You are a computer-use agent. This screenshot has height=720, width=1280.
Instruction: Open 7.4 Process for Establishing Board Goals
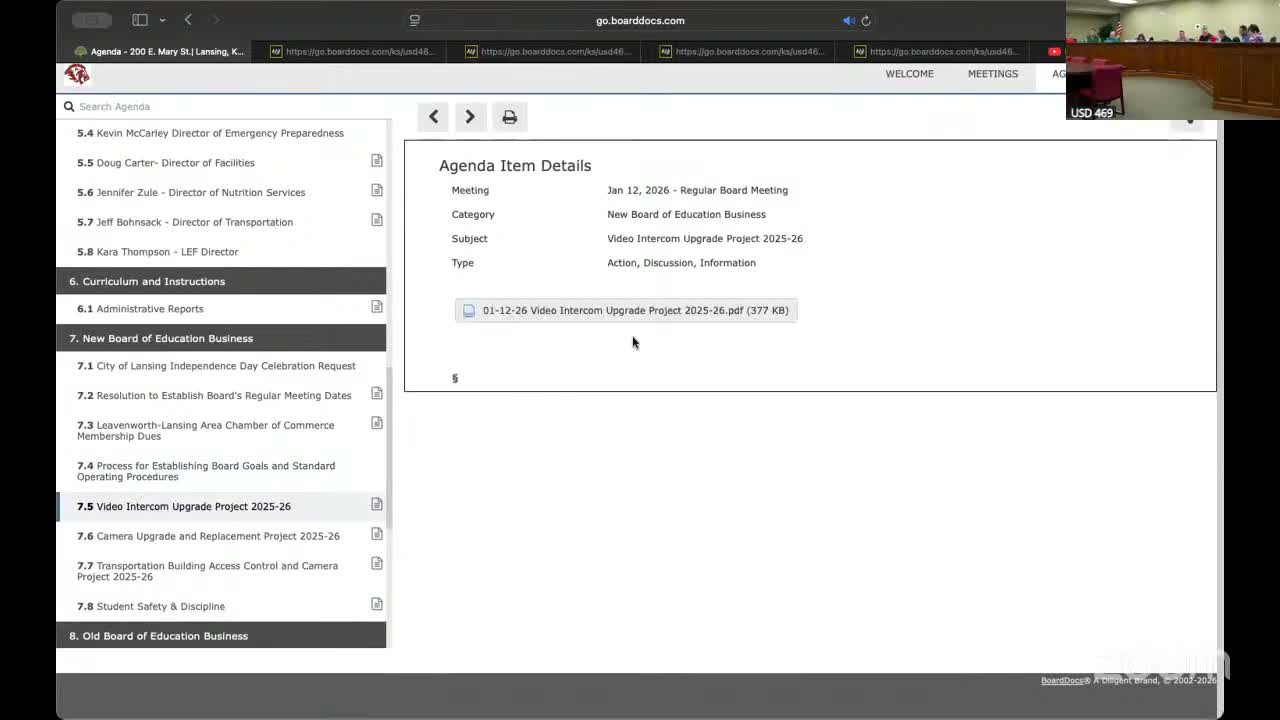point(206,471)
